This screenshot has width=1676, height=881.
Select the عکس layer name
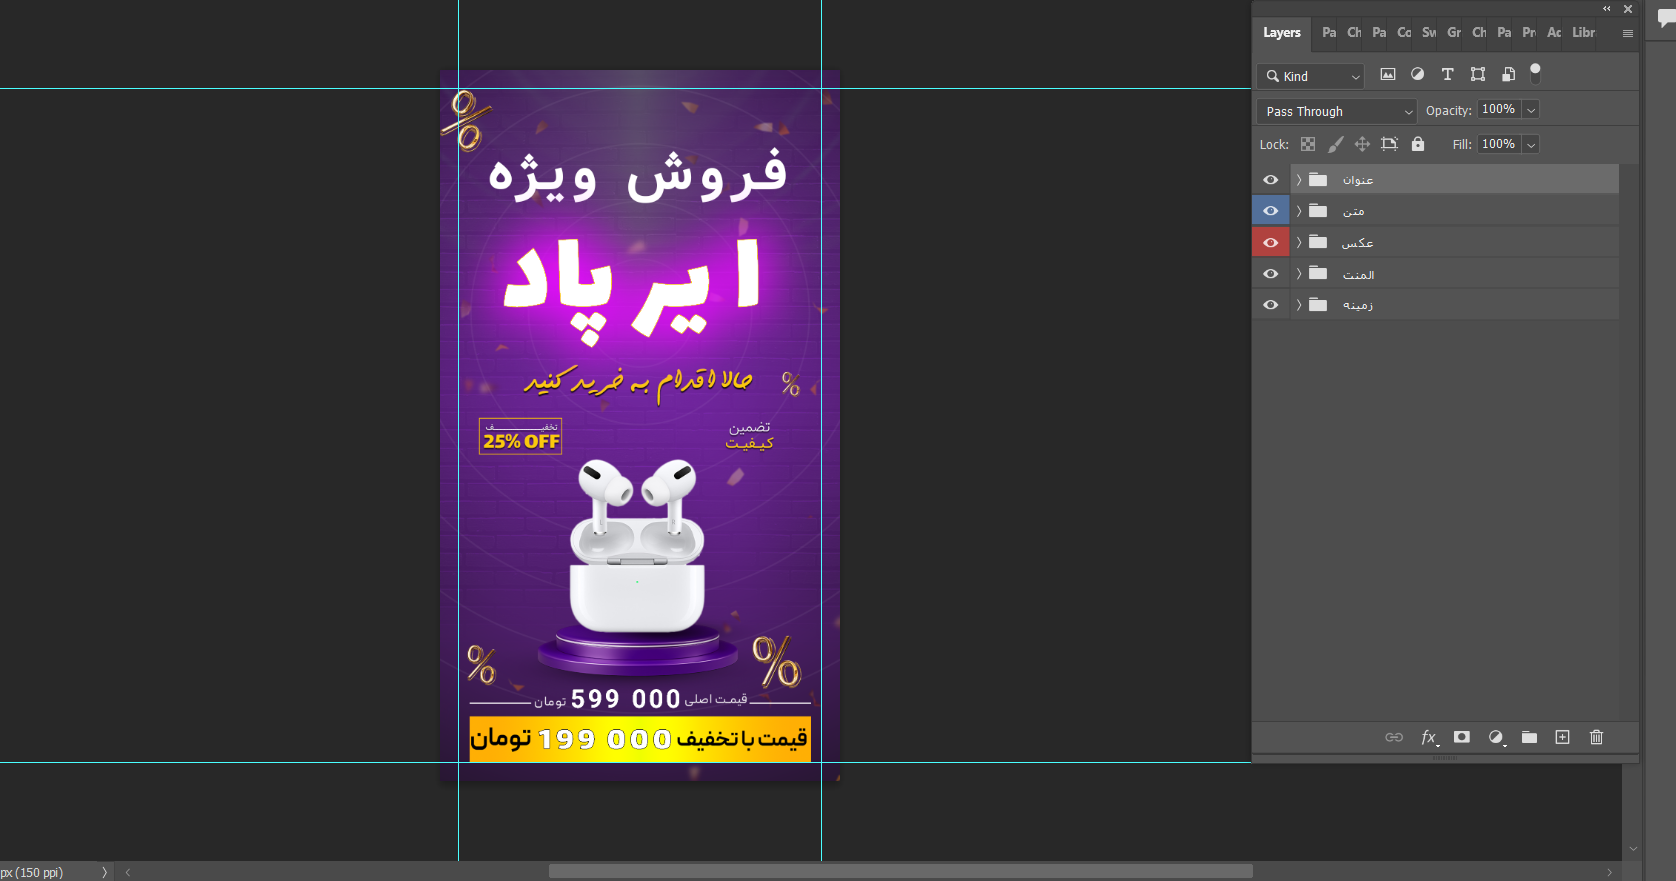(1358, 243)
